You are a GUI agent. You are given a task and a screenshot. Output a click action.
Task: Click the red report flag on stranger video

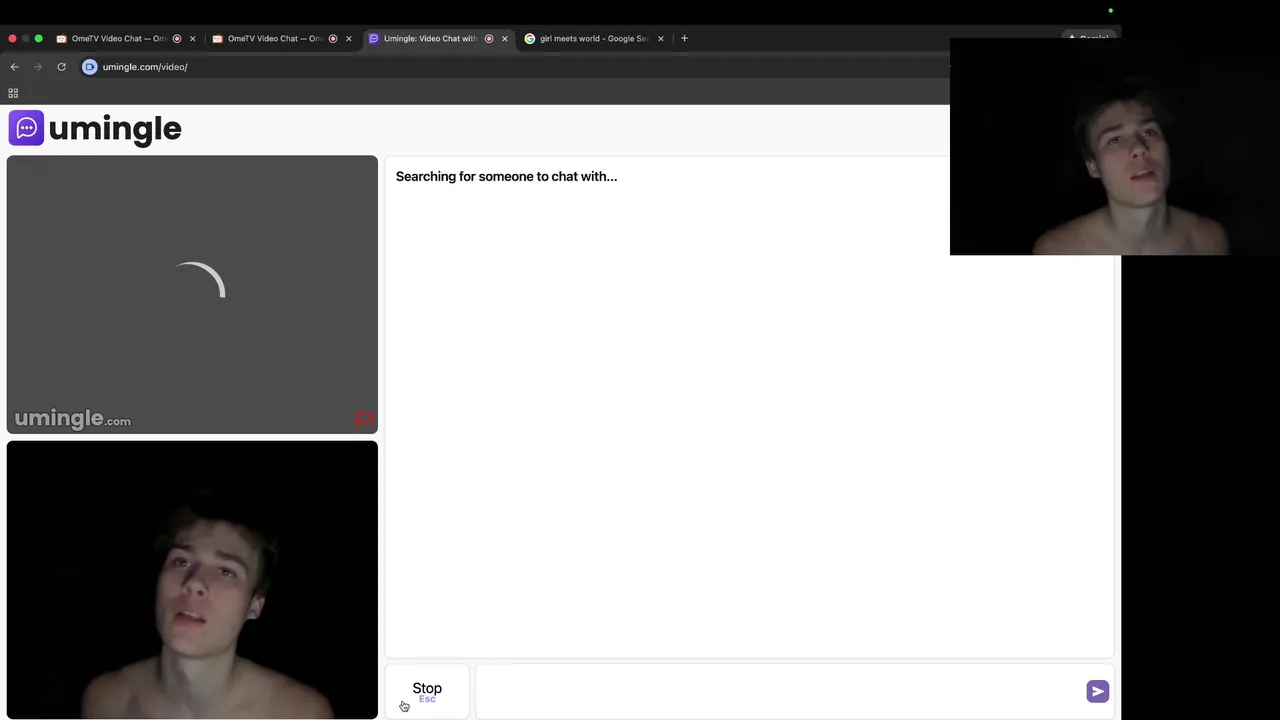coord(364,420)
